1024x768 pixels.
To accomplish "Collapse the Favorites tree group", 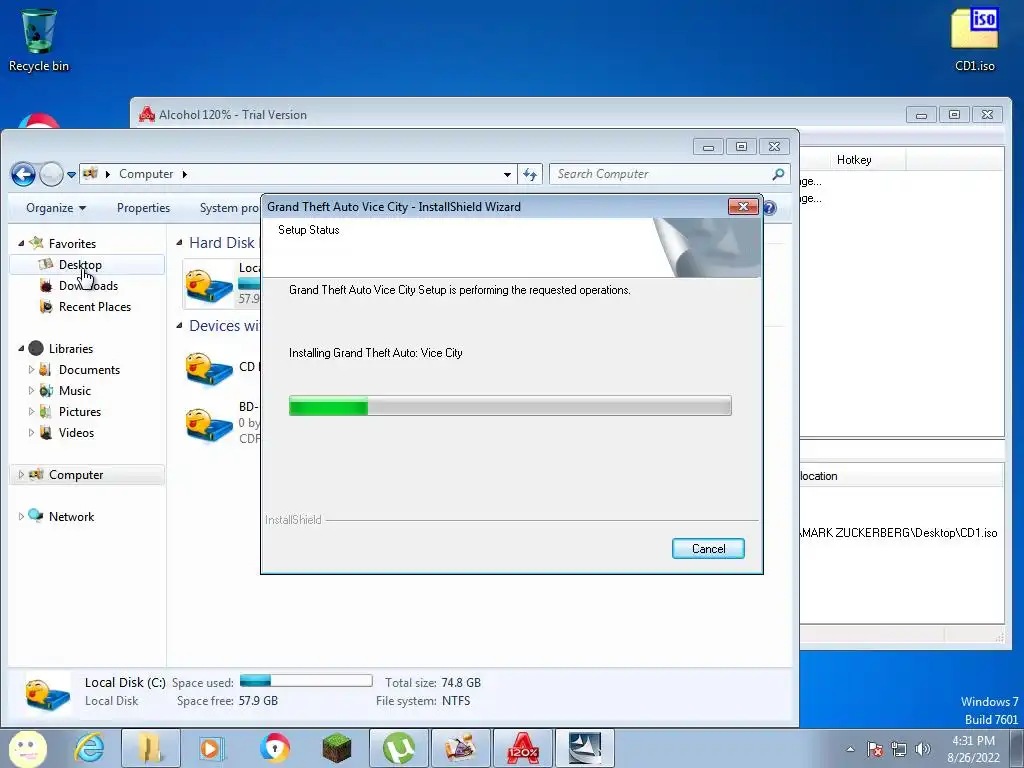I will coord(21,244).
